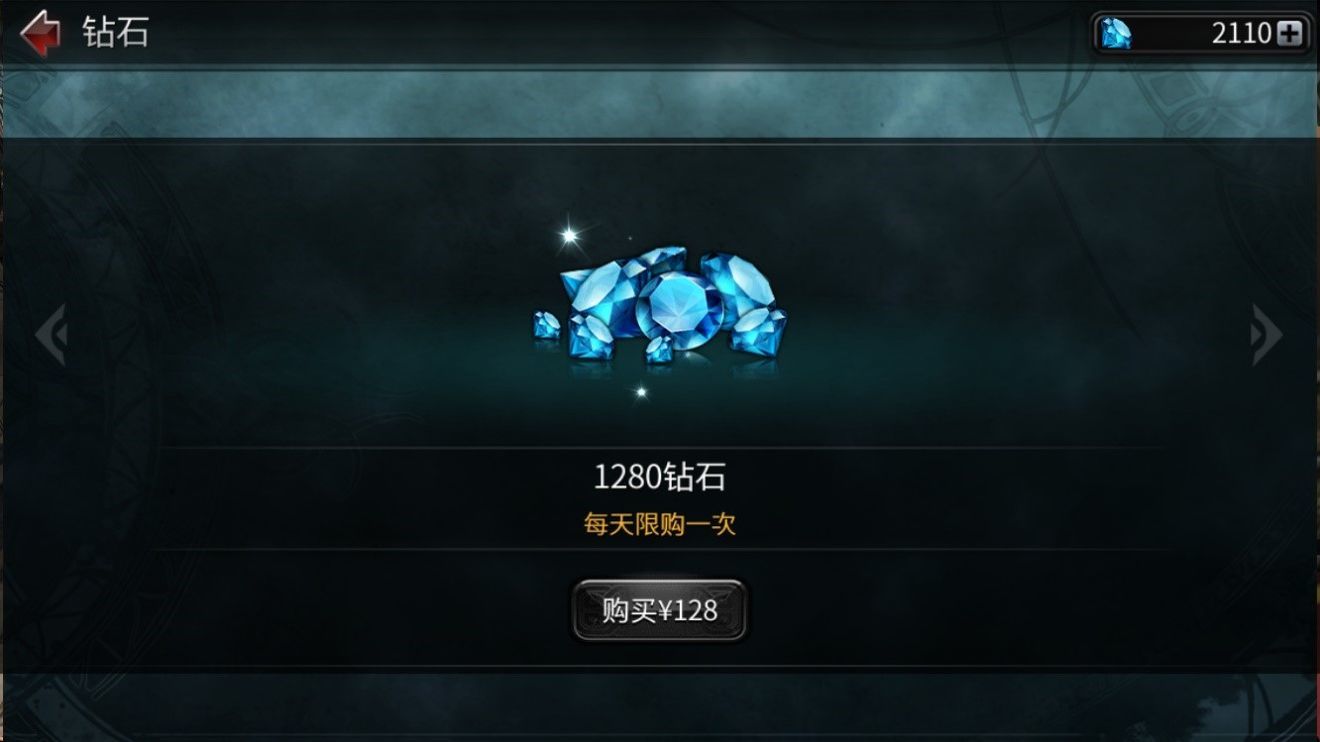This screenshot has width=1320, height=742.
Task: Click the blue diamond currency icon
Action: pyautogui.click(x=1115, y=33)
